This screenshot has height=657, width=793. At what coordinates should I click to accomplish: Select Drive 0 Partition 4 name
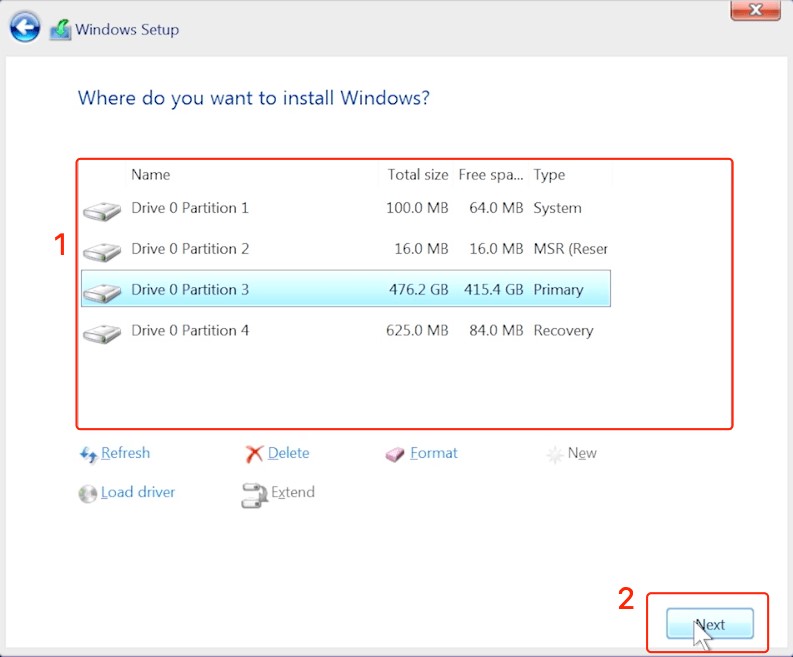pos(190,330)
